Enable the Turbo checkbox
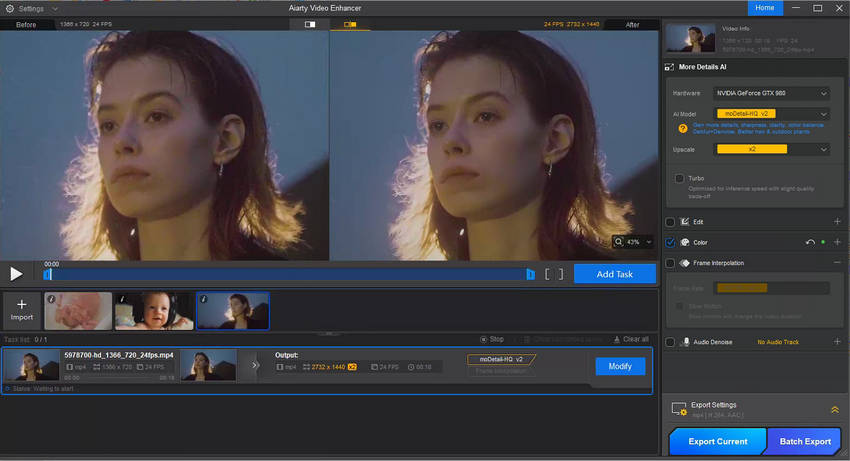Image resolution: width=850 pixels, height=461 pixels. (679, 178)
